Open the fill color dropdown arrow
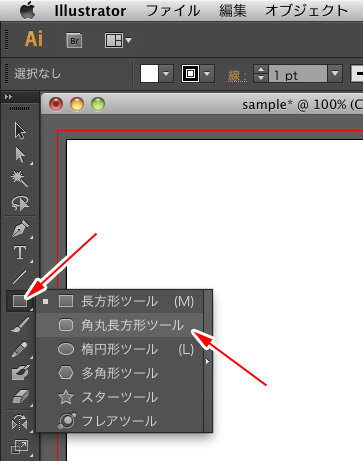The image size is (363, 461). [166, 73]
